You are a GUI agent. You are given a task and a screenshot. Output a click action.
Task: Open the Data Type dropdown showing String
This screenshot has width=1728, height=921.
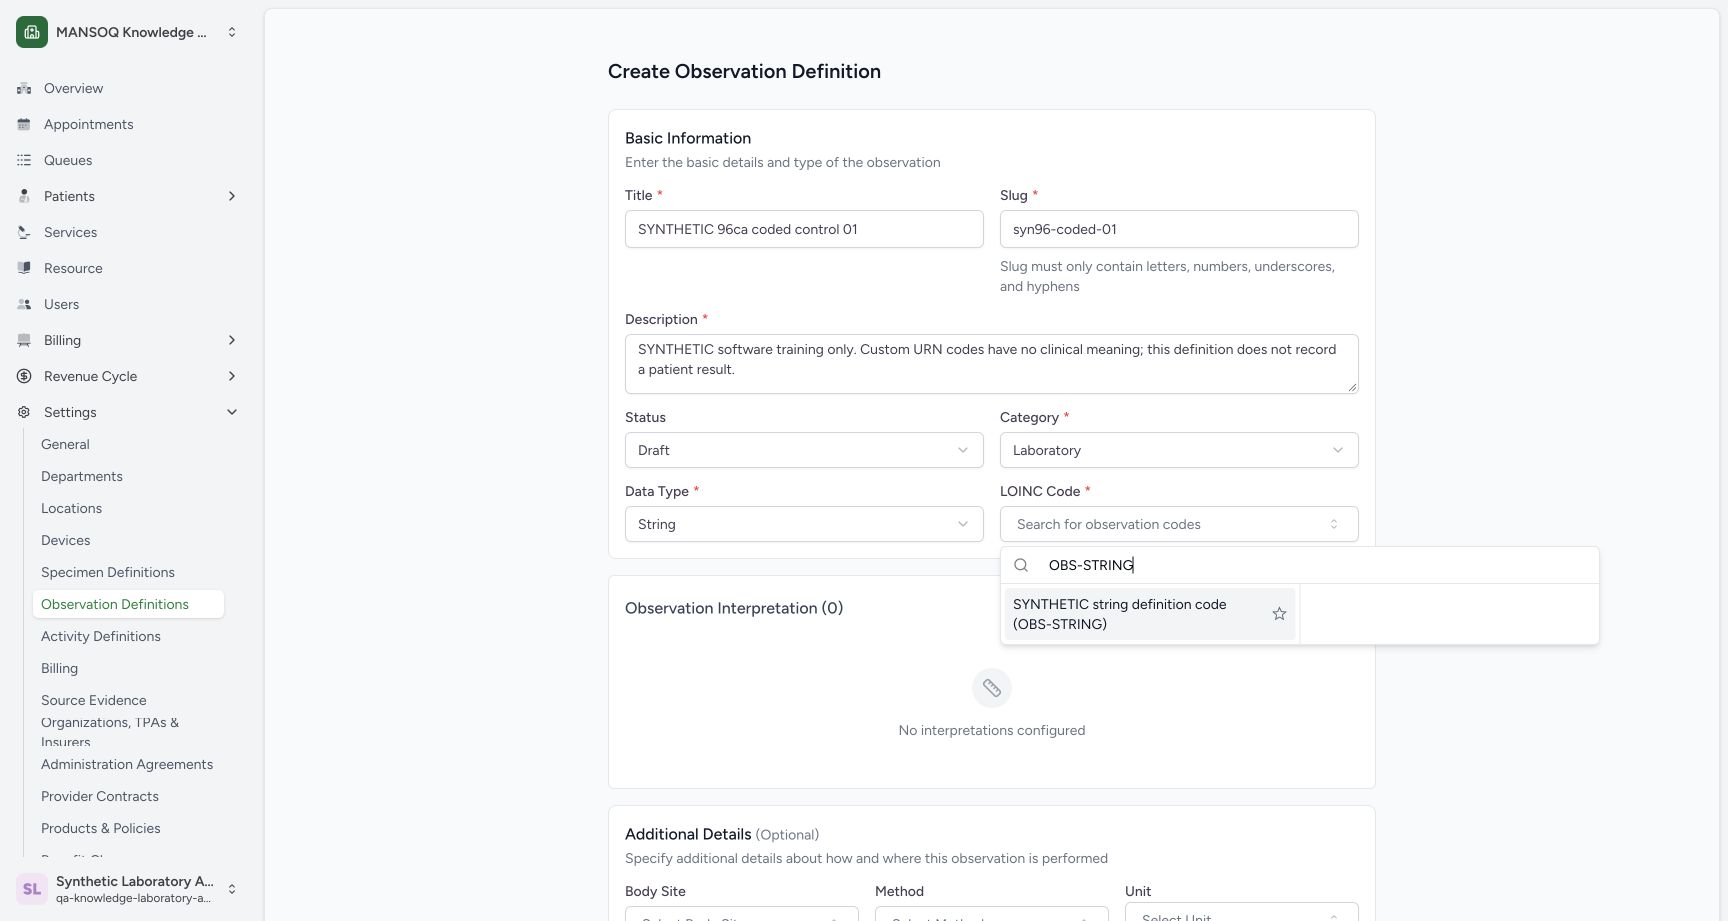pyautogui.click(x=804, y=524)
